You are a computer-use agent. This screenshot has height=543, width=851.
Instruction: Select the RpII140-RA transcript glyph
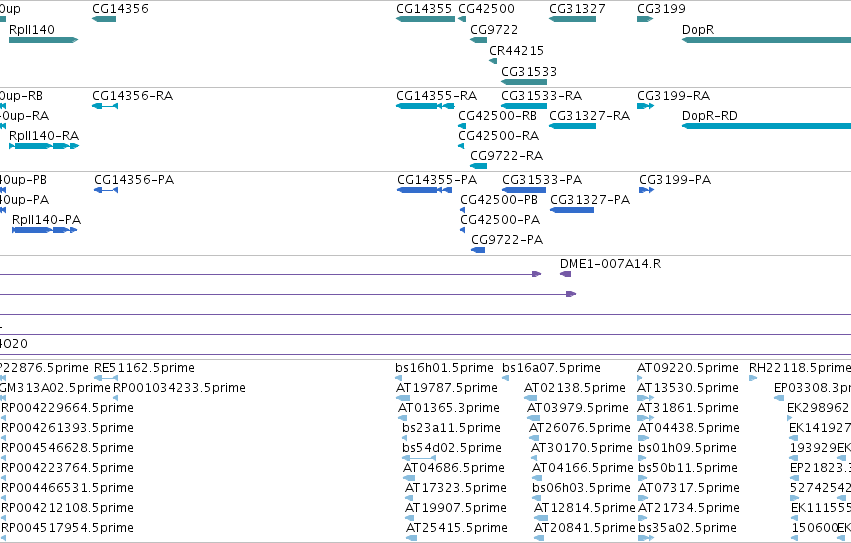(44, 146)
